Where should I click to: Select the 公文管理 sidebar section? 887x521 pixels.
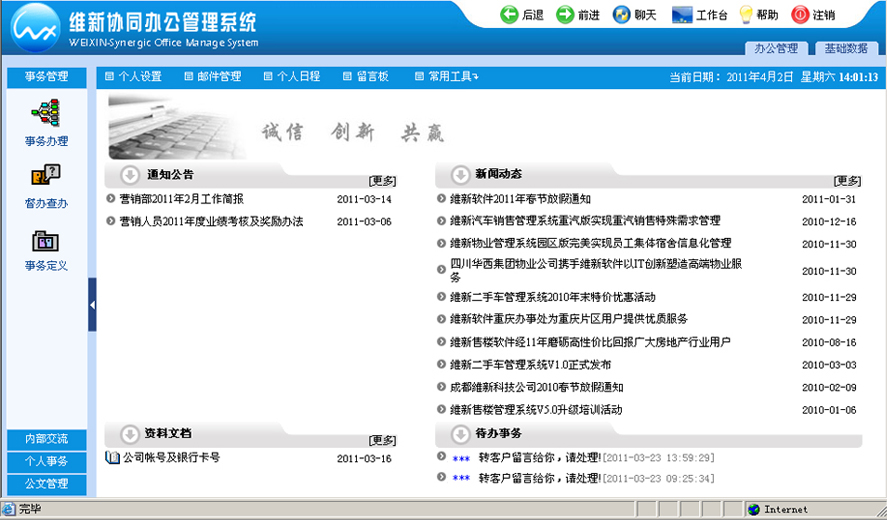tap(46, 484)
